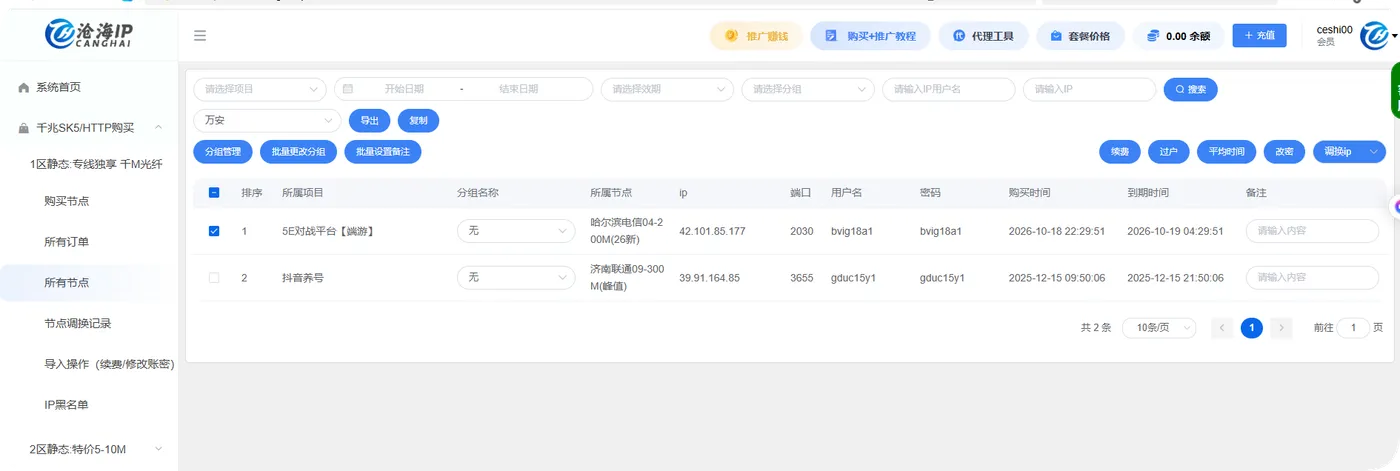Uncheck the row 1 5E对战平台 checkbox
Viewport: 1400px width, 471px height.
click(x=214, y=231)
